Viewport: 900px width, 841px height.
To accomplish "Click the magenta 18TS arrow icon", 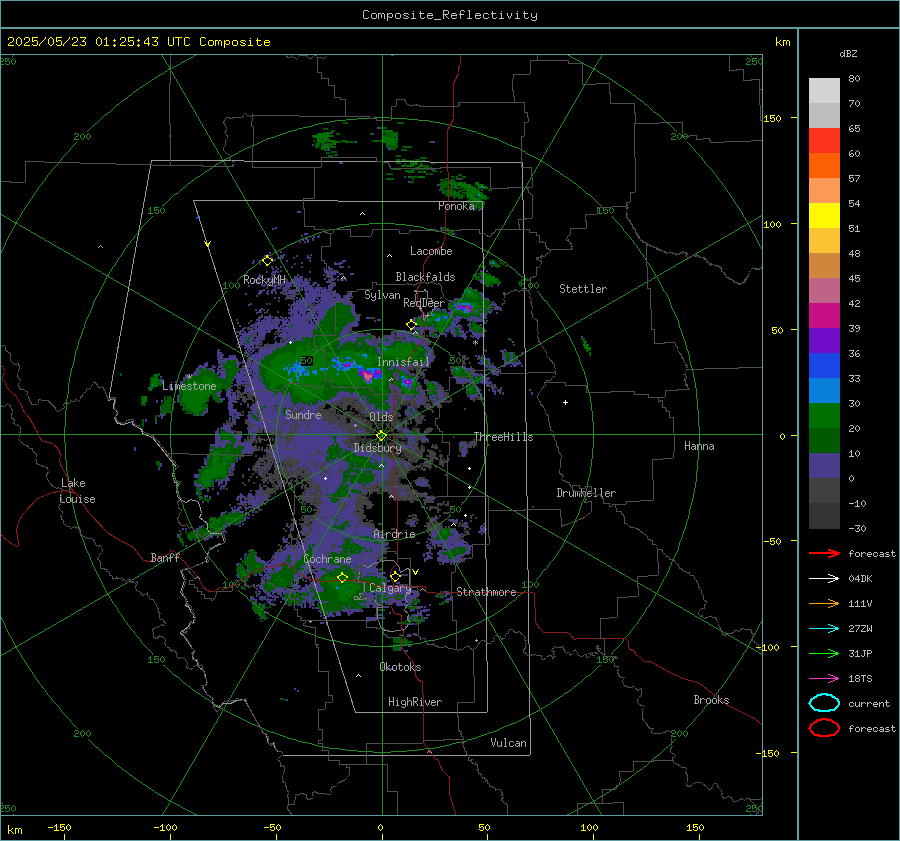I will coord(824,679).
